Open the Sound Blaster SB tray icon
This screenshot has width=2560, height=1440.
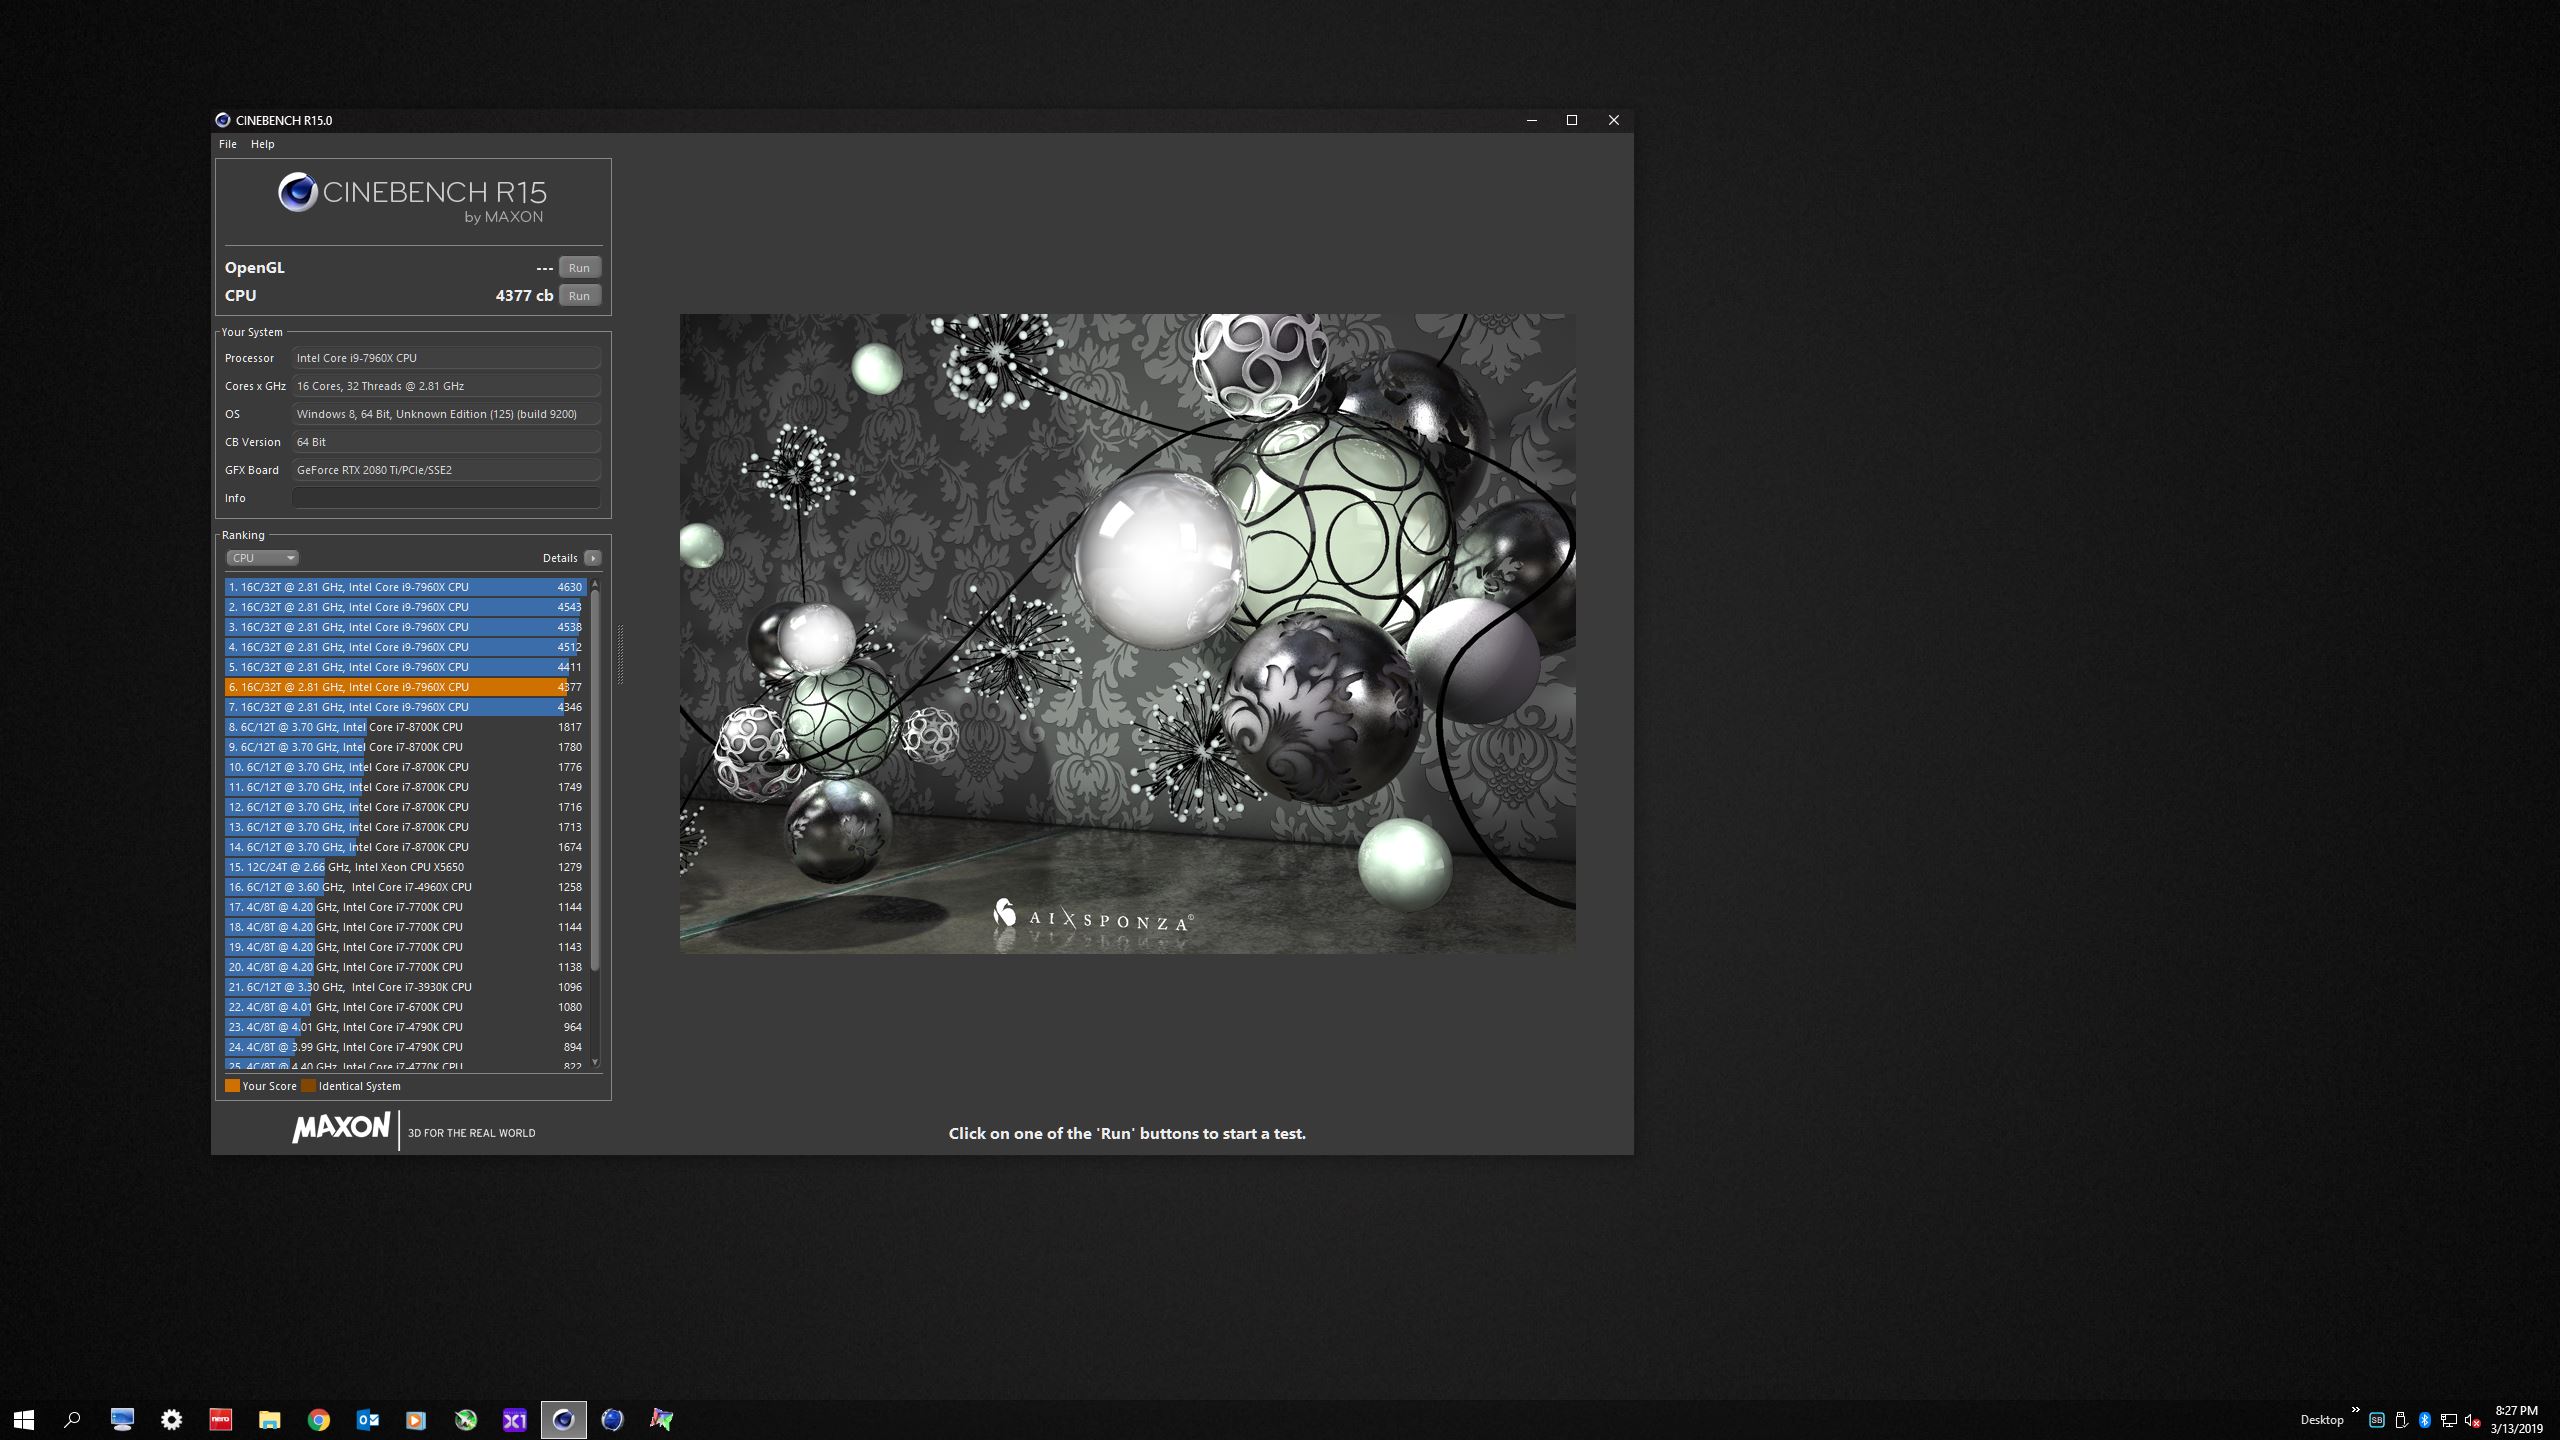click(2377, 1420)
